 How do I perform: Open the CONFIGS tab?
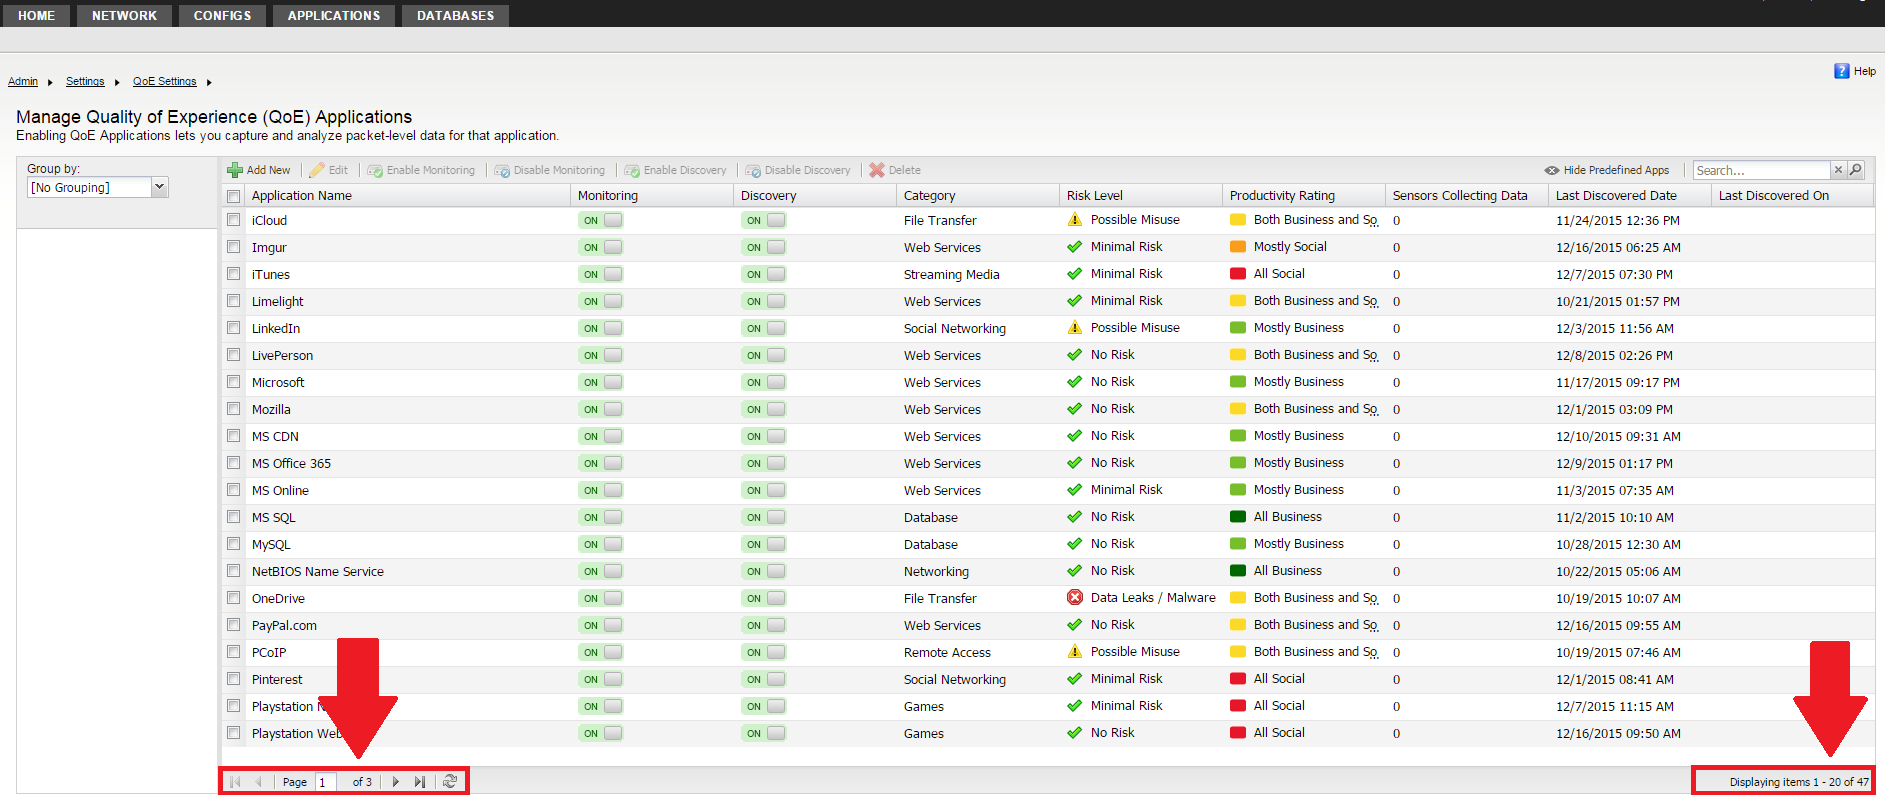(x=223, y=16)
